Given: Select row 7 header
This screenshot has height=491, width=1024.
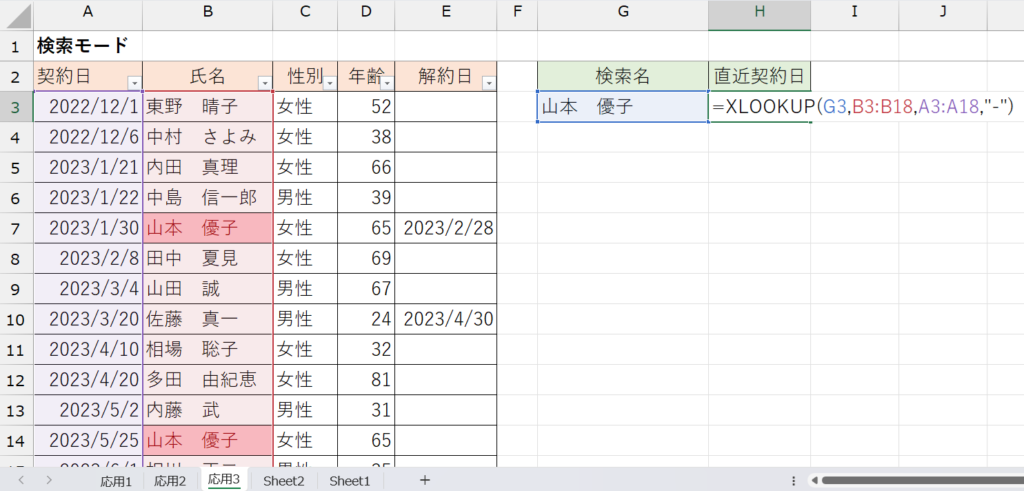Looking at the screenshot, I should 16,228.
